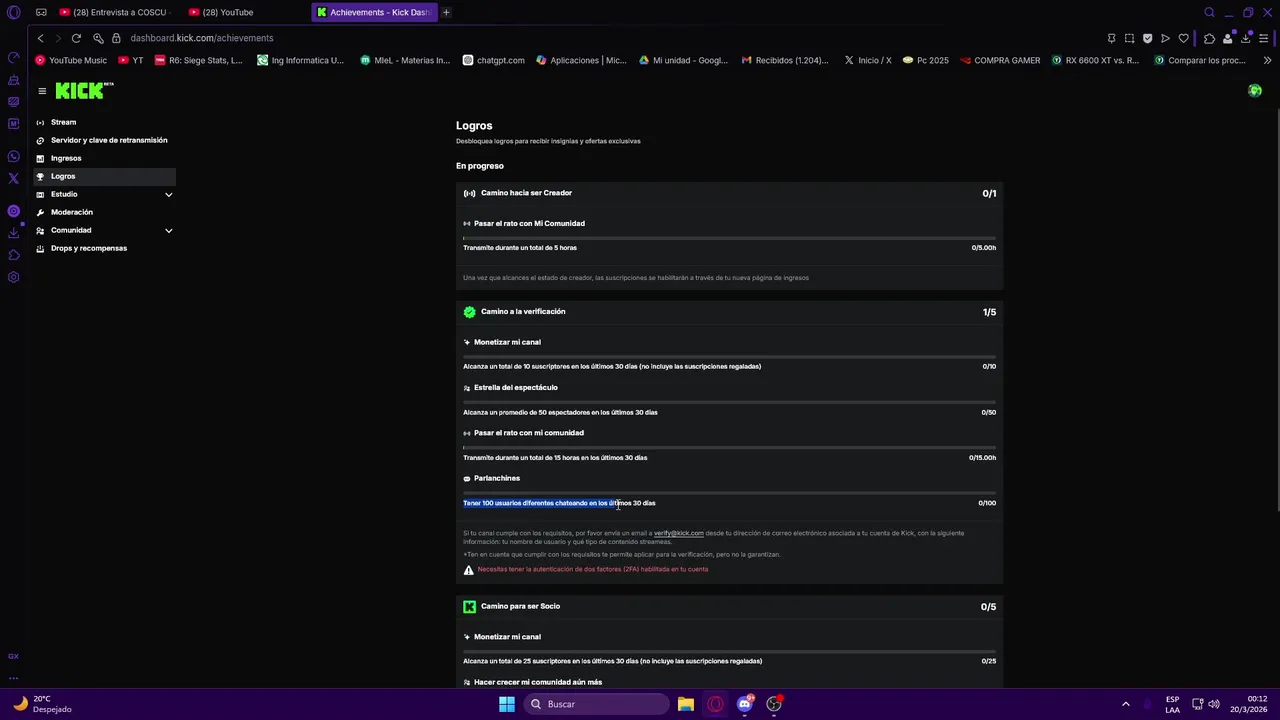The width and height of the screenshot is (1280, 720).
Task: Open new tab with plus button
Action: [446, 12]
